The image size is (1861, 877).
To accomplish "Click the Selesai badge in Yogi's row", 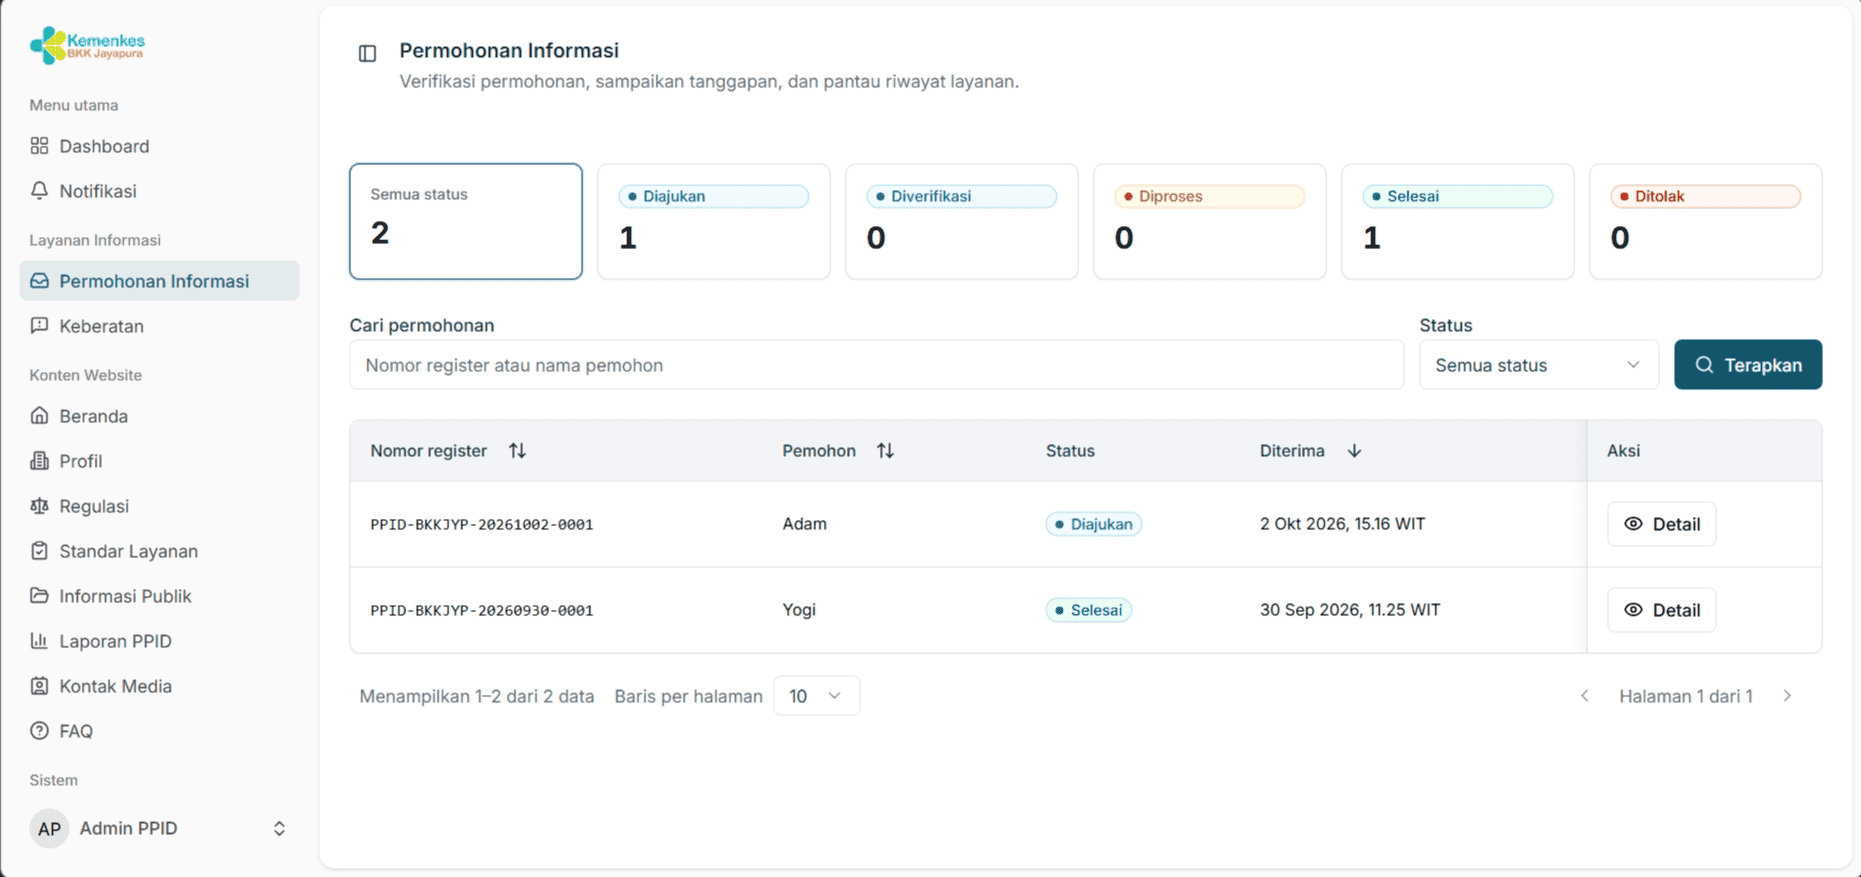I will (1089, 610).
